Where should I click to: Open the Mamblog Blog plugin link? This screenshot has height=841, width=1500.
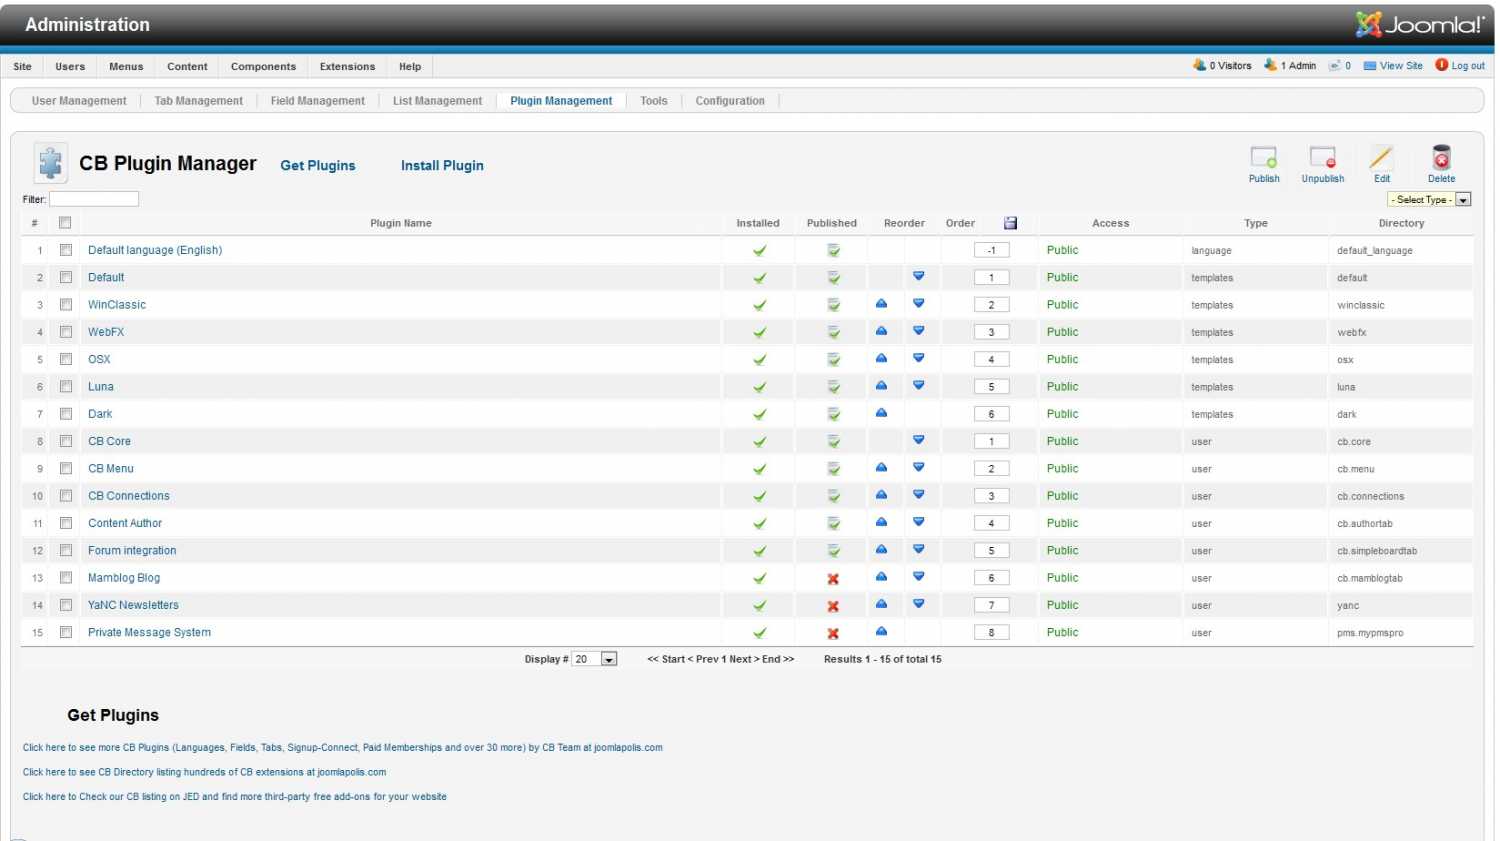[x=124, y=578]
